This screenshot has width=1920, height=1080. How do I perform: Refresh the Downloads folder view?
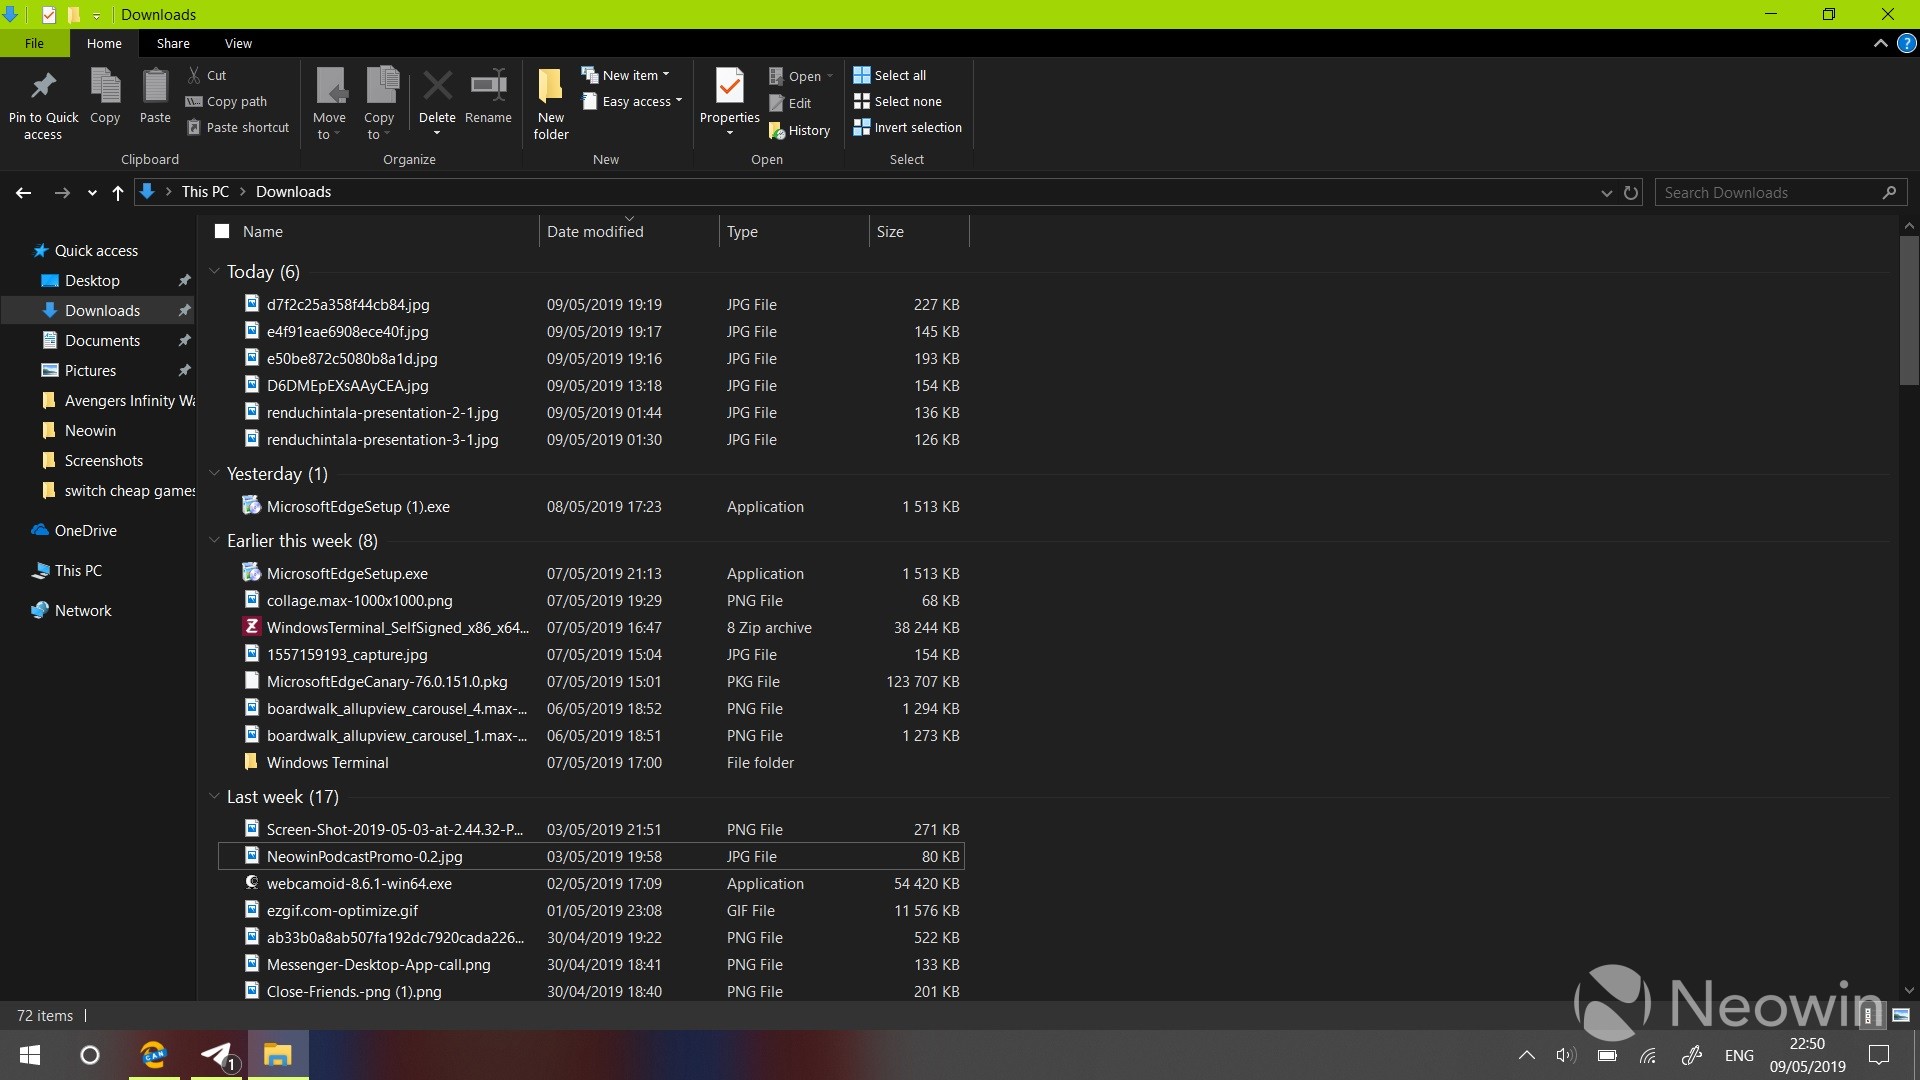(x=1631, y=193)
